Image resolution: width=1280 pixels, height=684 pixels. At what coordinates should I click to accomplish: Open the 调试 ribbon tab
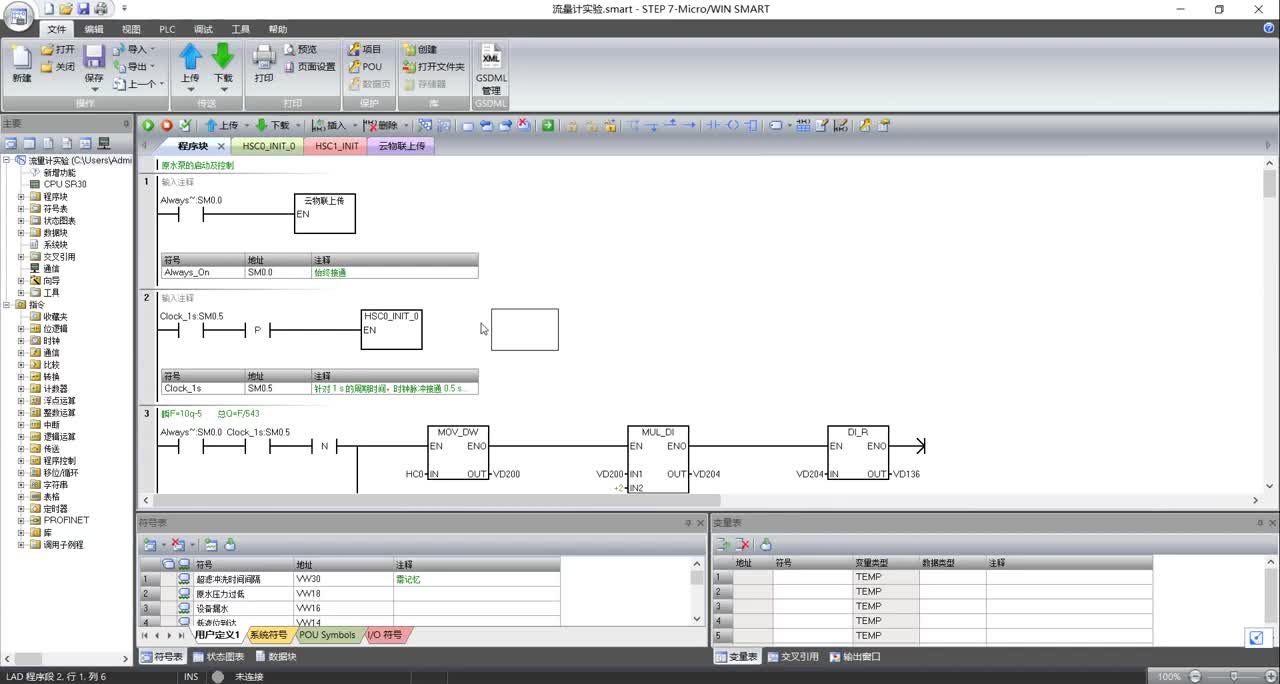[203, 29]
